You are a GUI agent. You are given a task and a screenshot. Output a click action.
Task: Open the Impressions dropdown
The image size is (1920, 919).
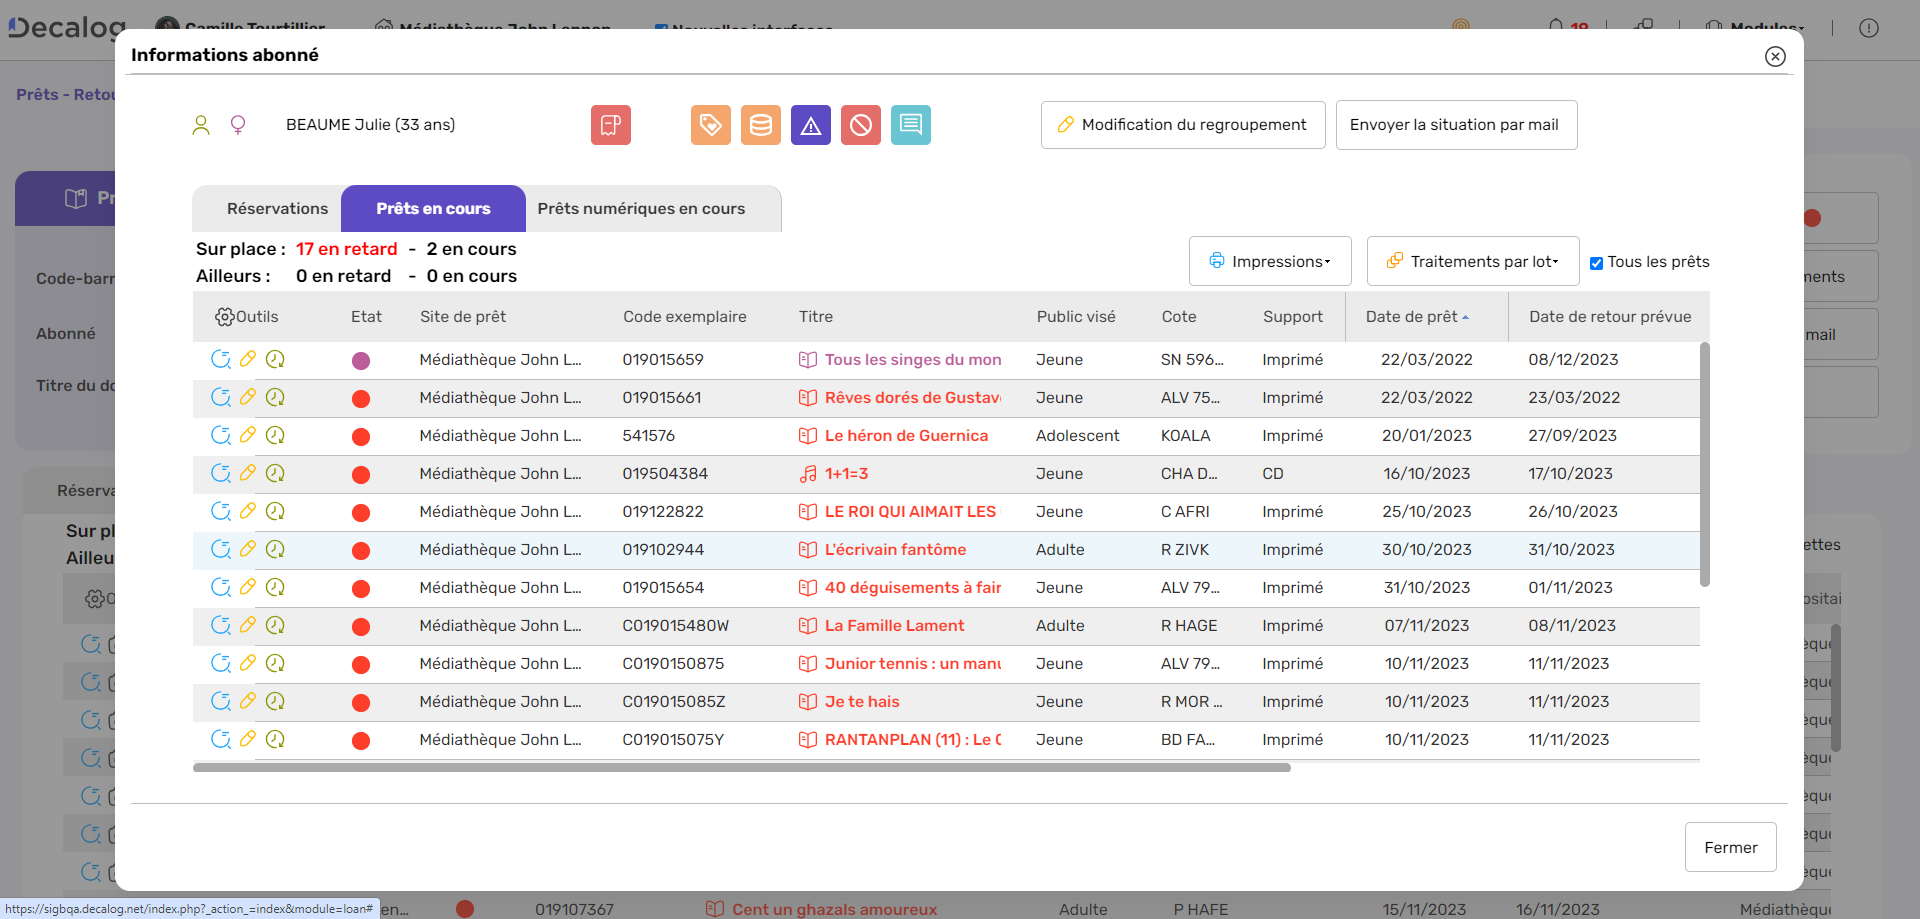[1270, 261]
